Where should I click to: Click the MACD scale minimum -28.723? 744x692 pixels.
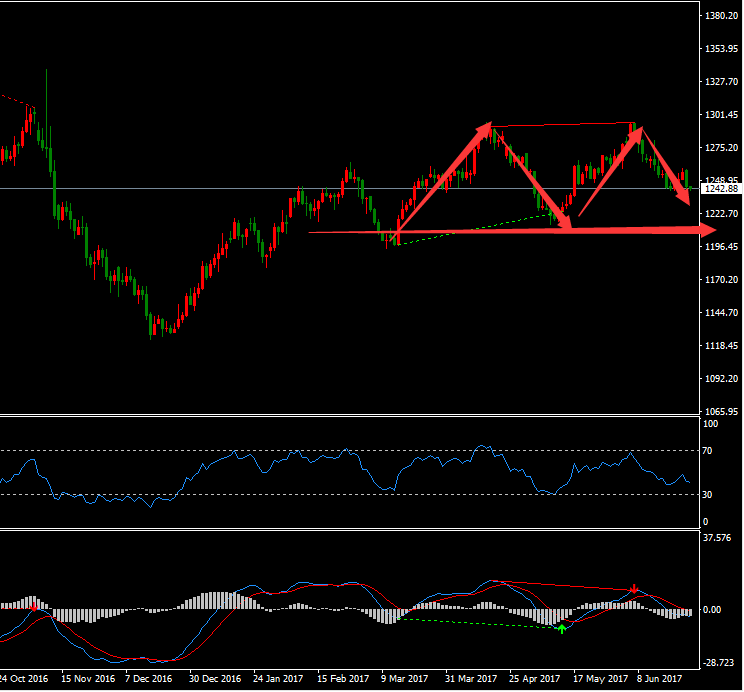[x=717, y=663]
